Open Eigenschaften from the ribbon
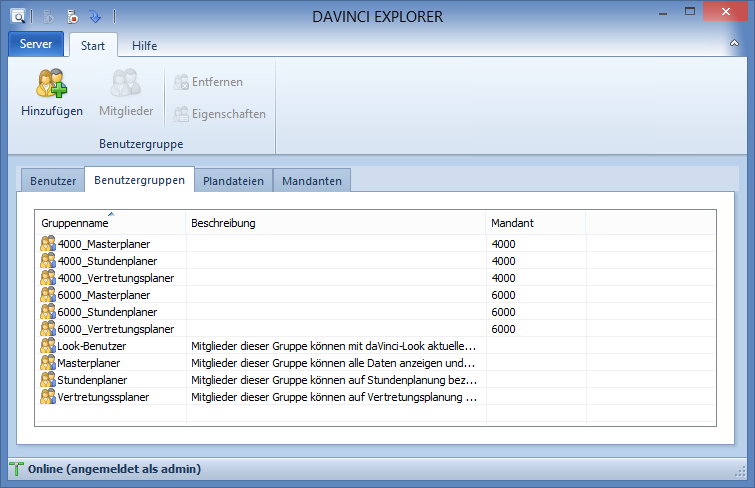Viewport: 755px width, 488px height. [x=218, y=114]
